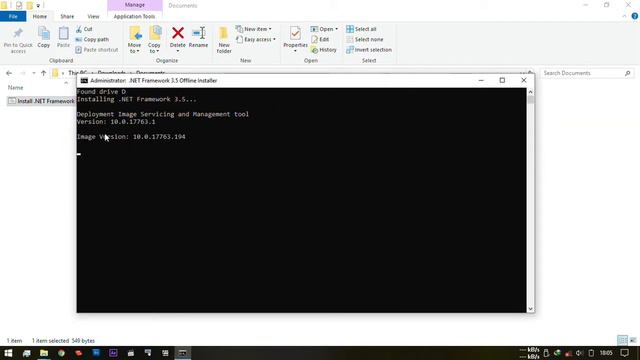This screenshot has height=360, width=640.
Task: Open the Move to dropdown
Action: point(134,48)
